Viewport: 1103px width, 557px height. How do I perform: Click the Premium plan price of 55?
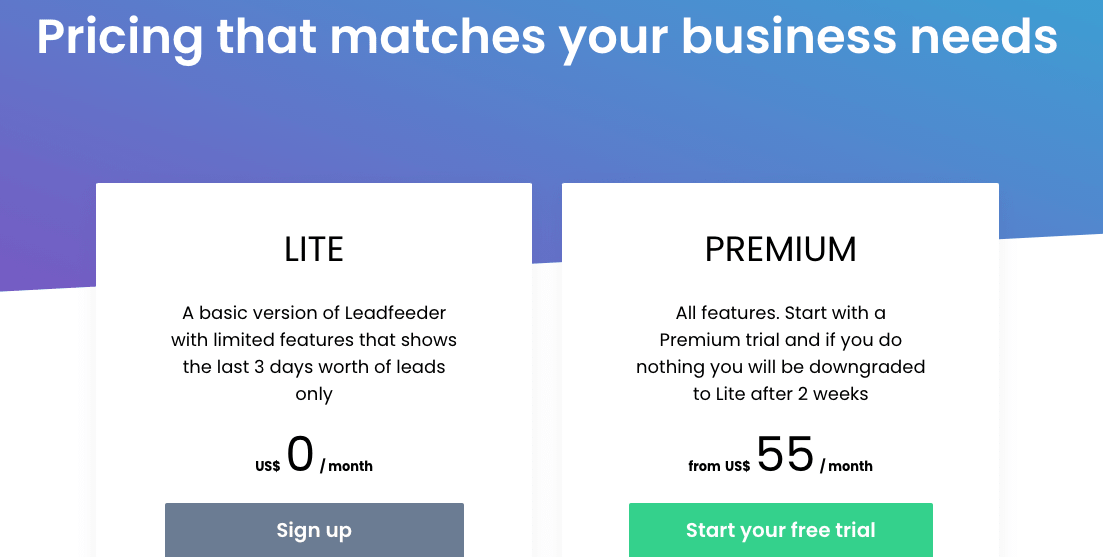click(785, 455)
